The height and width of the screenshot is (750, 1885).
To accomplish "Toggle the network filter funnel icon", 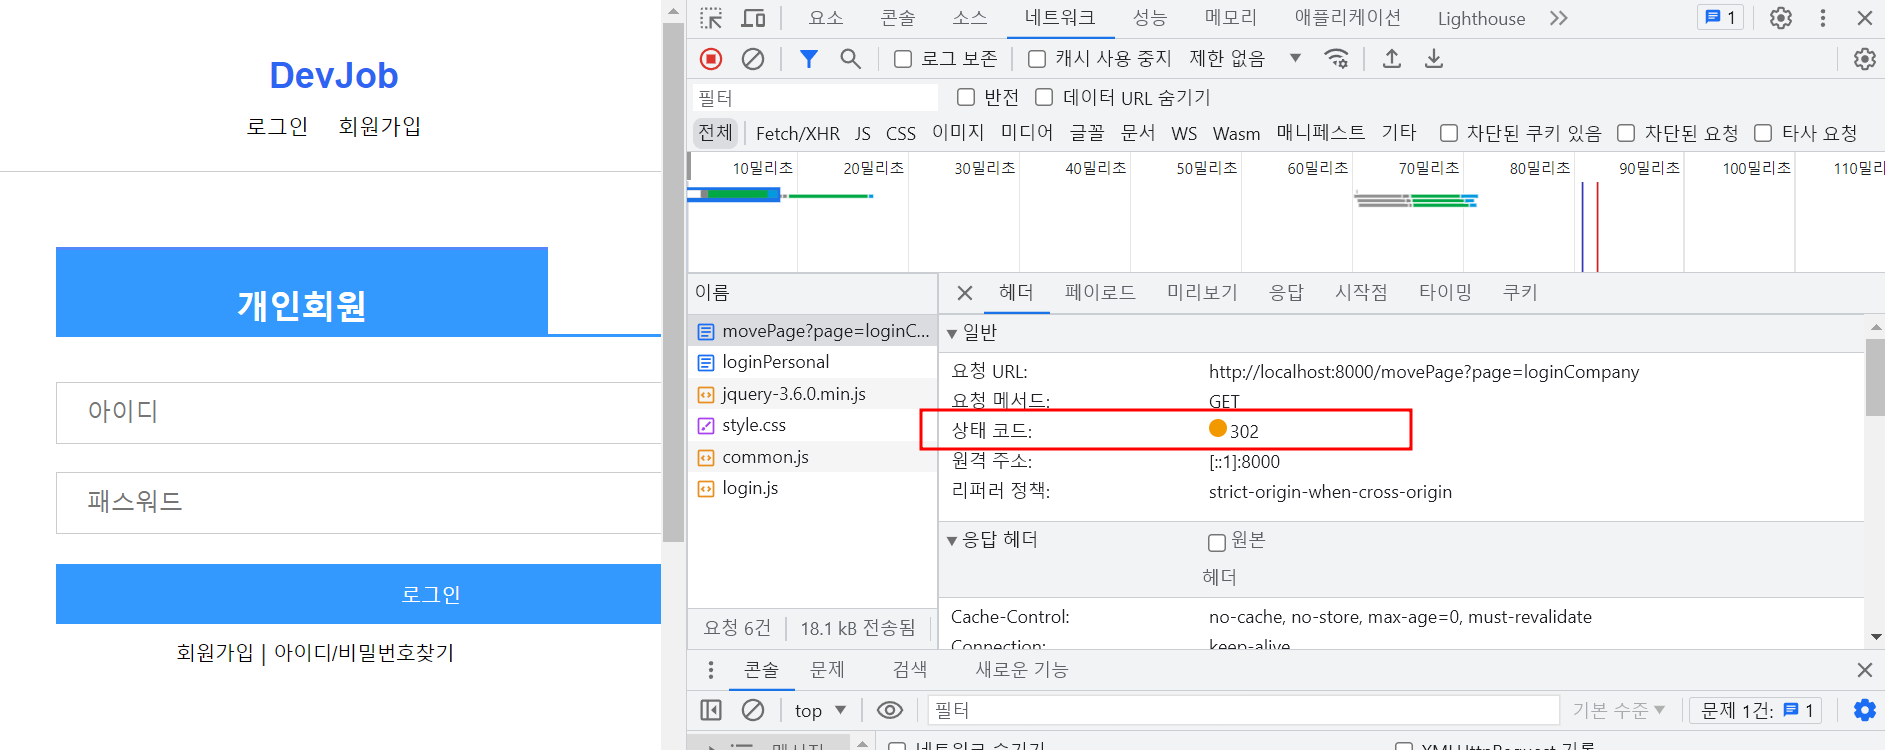I will click(x=809, y=59).
